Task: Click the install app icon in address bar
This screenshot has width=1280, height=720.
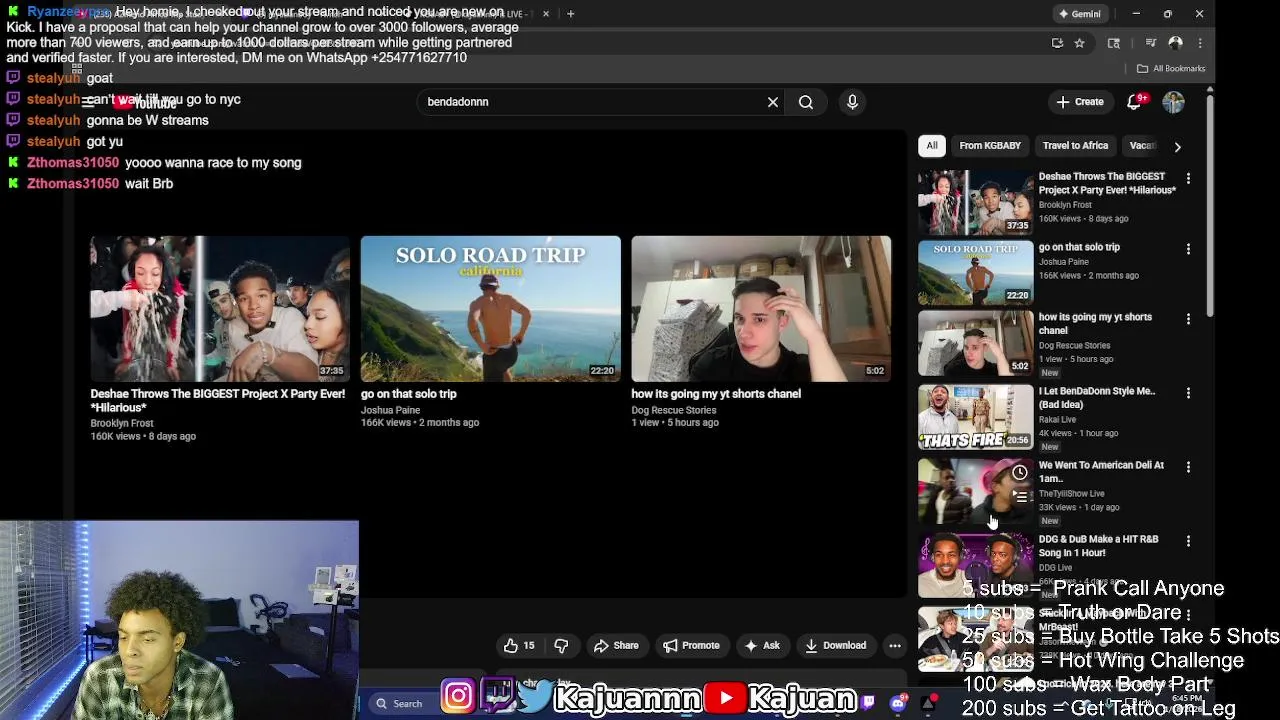Action: pos(1057,43)
